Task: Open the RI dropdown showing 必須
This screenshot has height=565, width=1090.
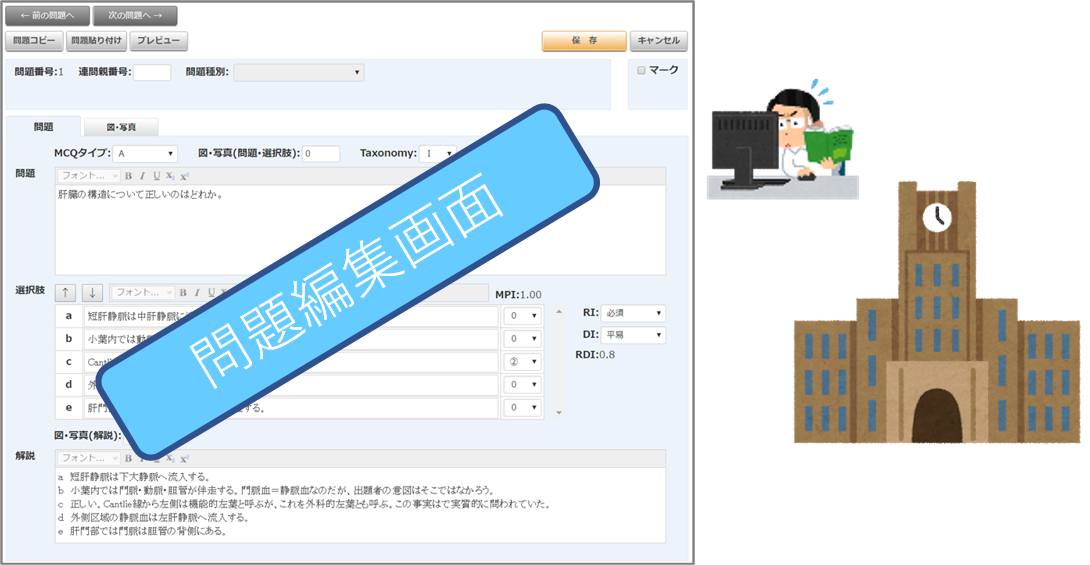Action: point(633,313)
